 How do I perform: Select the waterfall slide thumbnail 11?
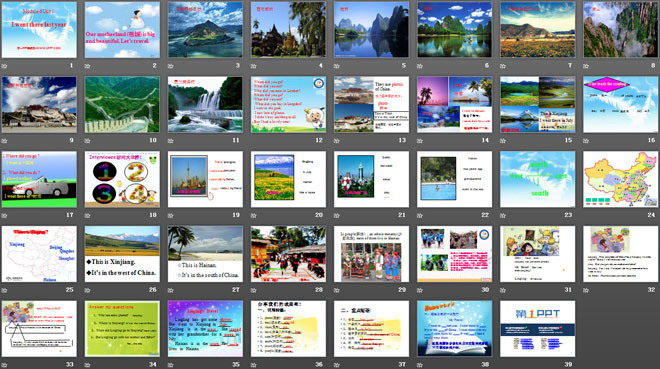point(205,104)
